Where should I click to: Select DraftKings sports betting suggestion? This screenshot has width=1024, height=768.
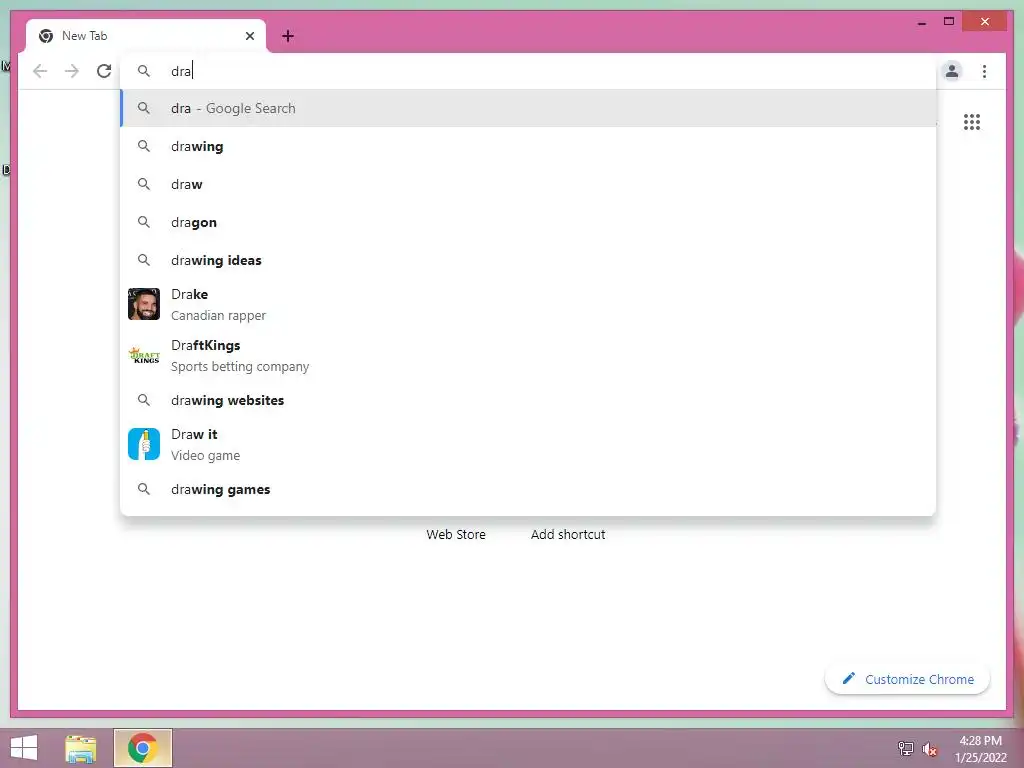point(528,355)
